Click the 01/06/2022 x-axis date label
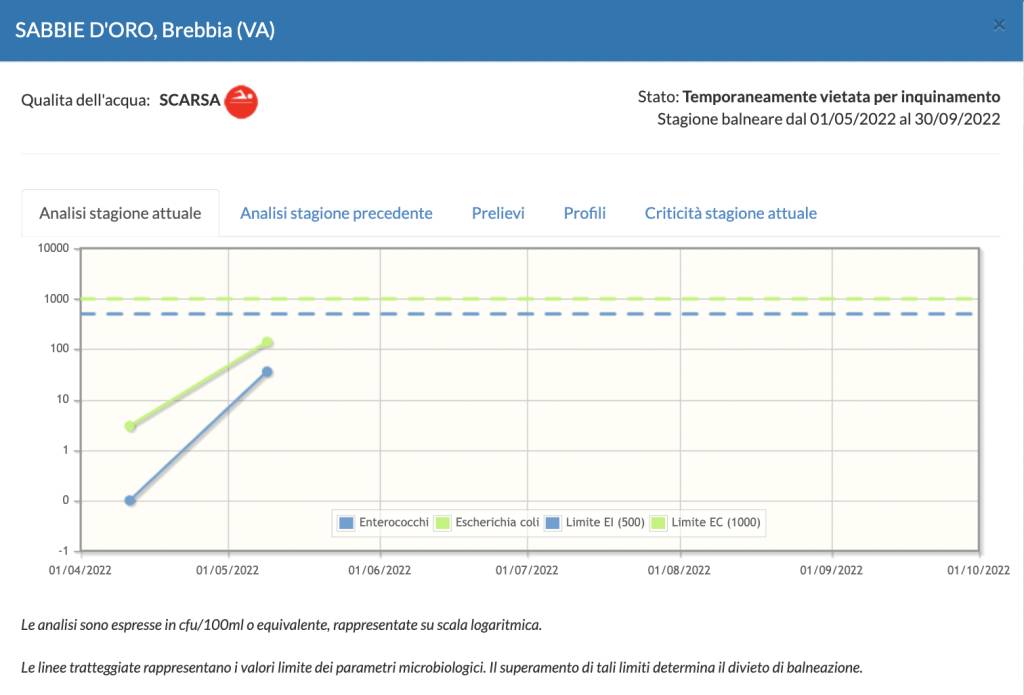Image resolution: width=1024 pixels, height=695 pixels. (379, 570)
